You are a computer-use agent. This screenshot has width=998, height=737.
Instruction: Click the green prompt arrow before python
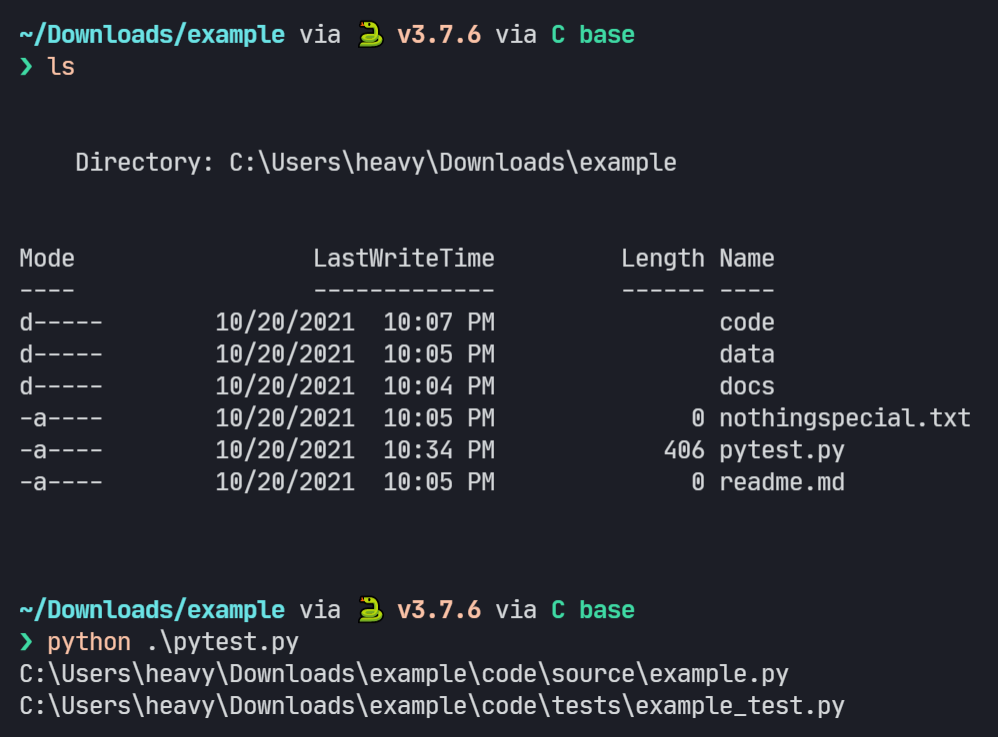[x=26, y=642]
